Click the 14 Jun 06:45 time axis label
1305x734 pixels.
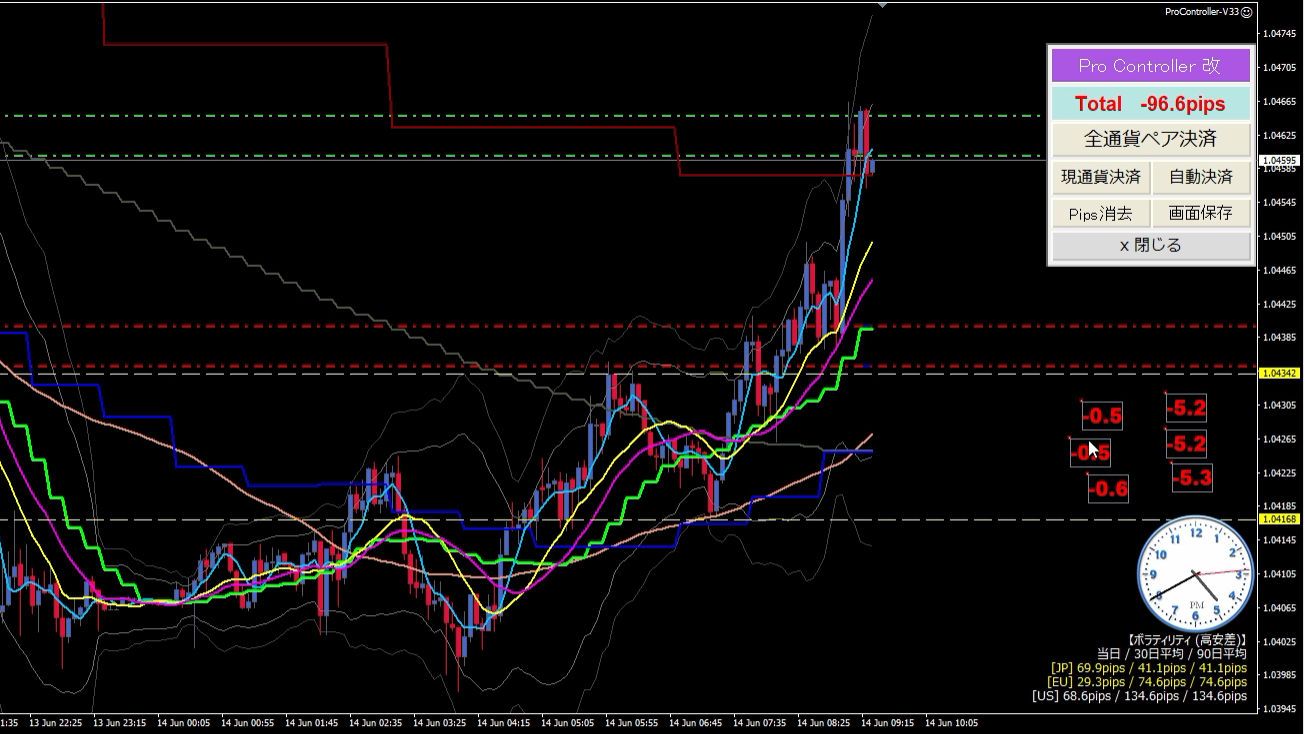coord(695,722)
